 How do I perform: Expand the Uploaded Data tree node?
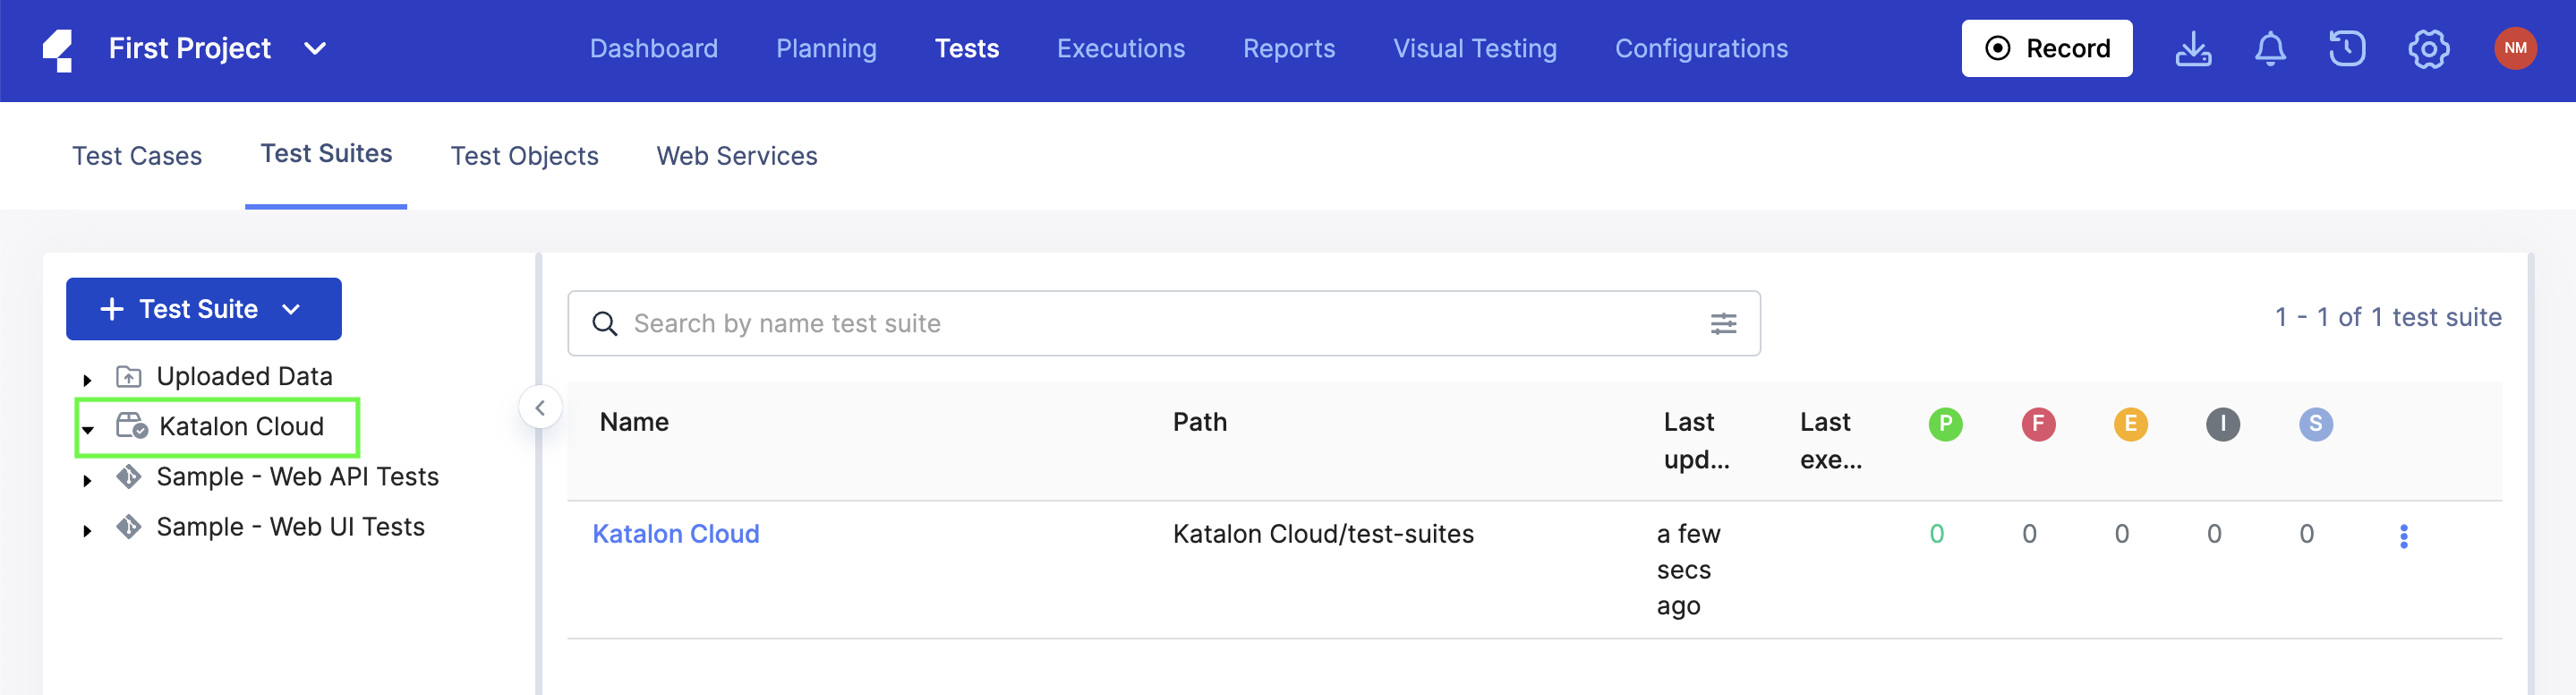[88, 379]
